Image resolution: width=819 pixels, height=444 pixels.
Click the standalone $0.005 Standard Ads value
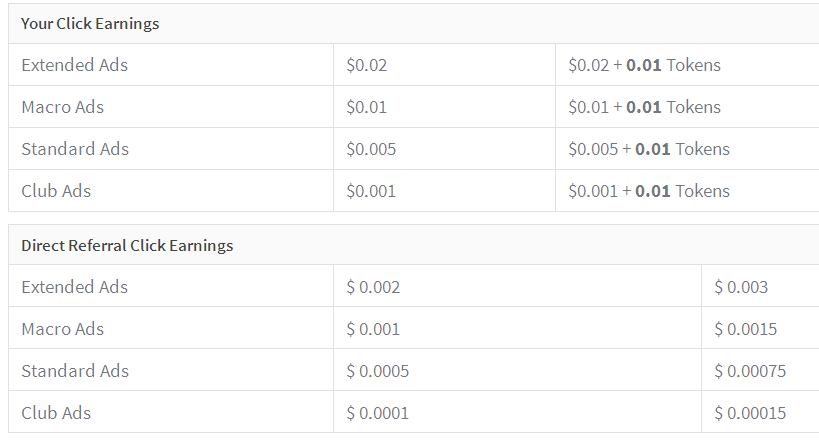pos(371,150)
